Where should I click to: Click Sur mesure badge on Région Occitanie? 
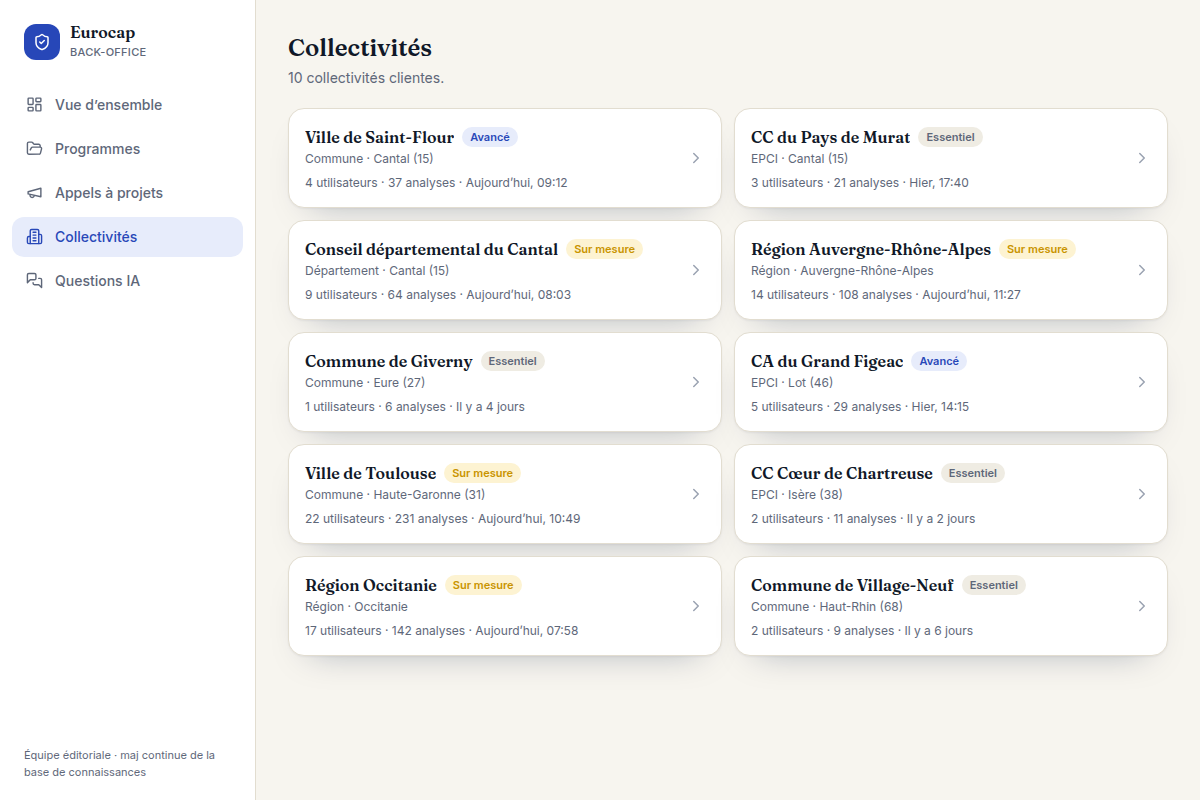click(x=483, y=585)
